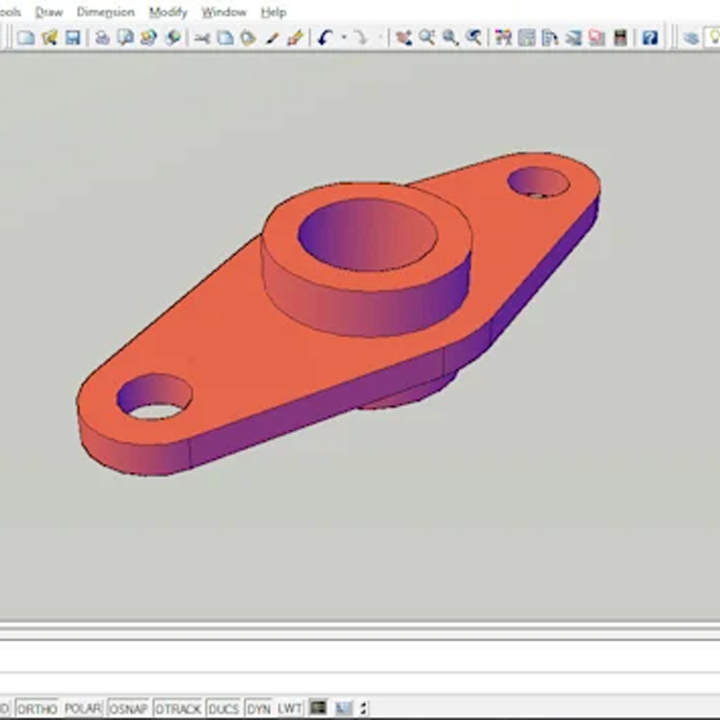Click the Undo arrow icon
The image size is (720, 720).
(324, 38)
